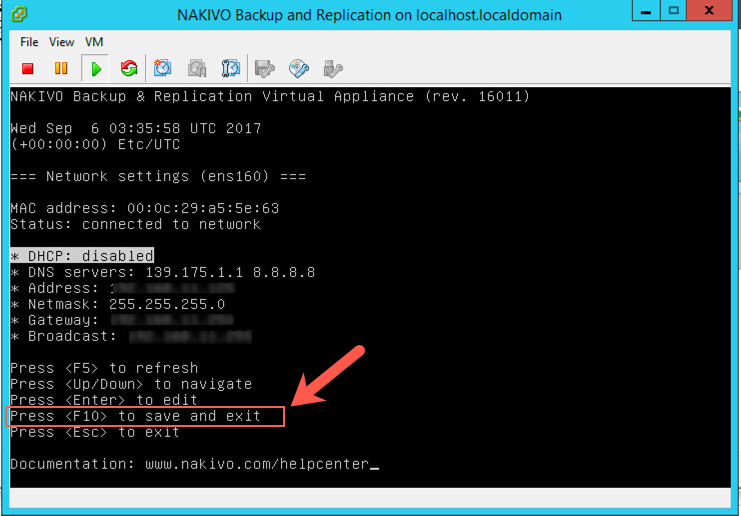This screenshot has width=741, height=516.
Task: Click the Network settings (ens160) heading
Action: tap(158, 177)
